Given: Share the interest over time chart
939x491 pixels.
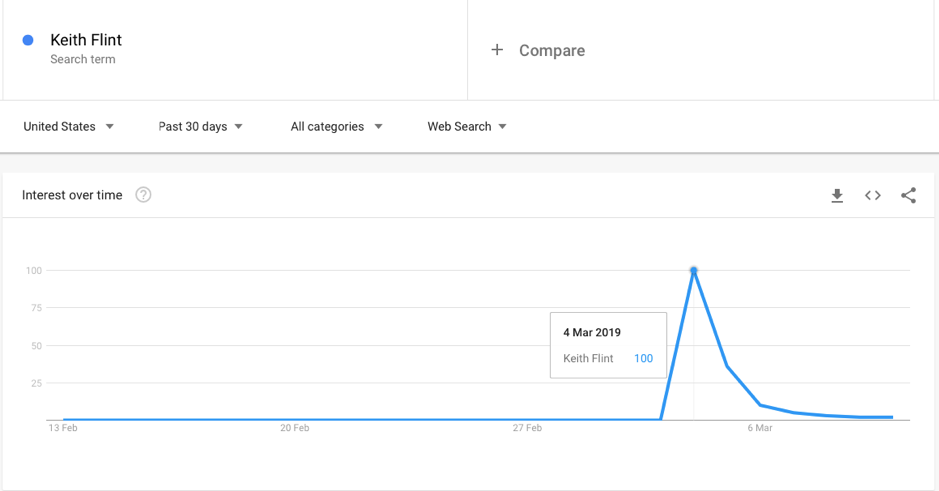Looking at the screenshot, I should tap(908, 195).
